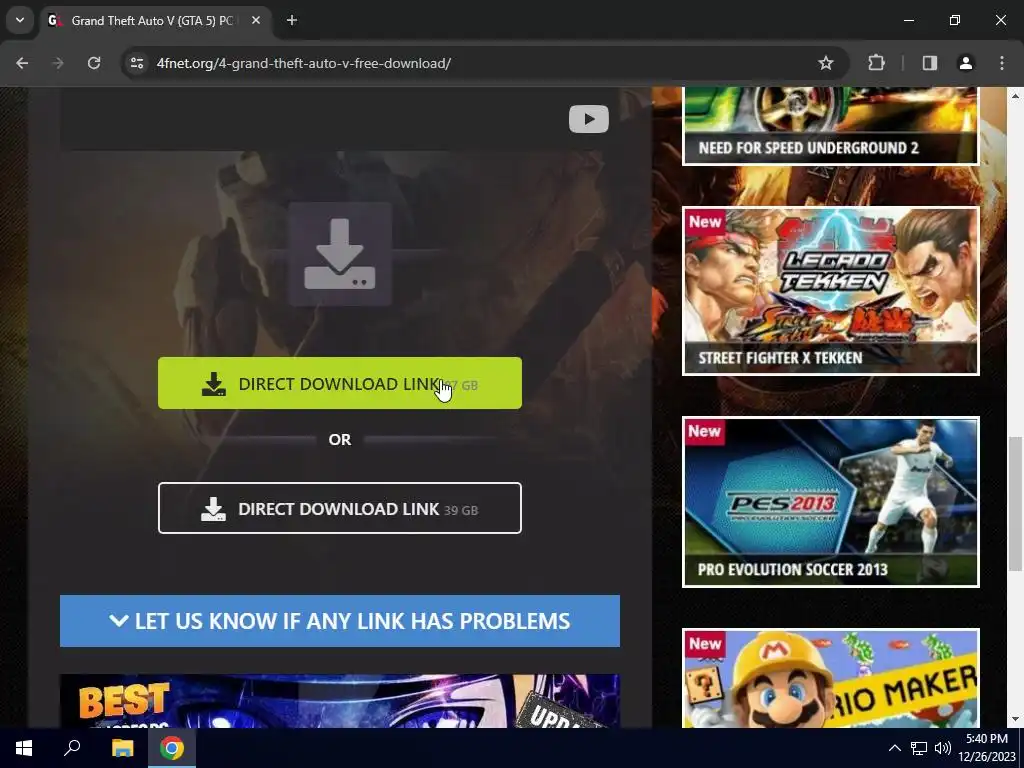Open Chrome three-dot menu
Viewport: 1024px width, 768px height.
click(x=1002, y=63)
